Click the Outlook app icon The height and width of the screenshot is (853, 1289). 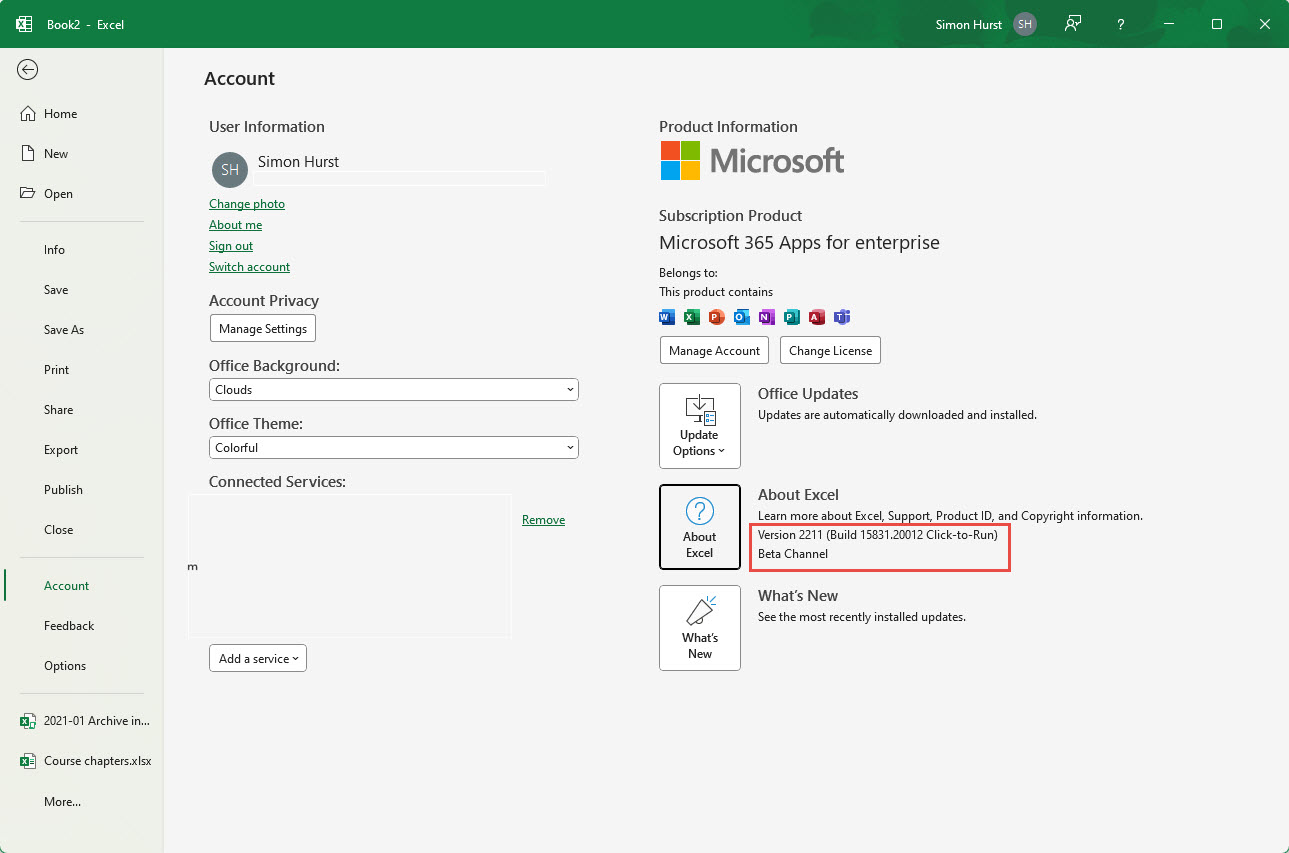click(x=741, y=317)
